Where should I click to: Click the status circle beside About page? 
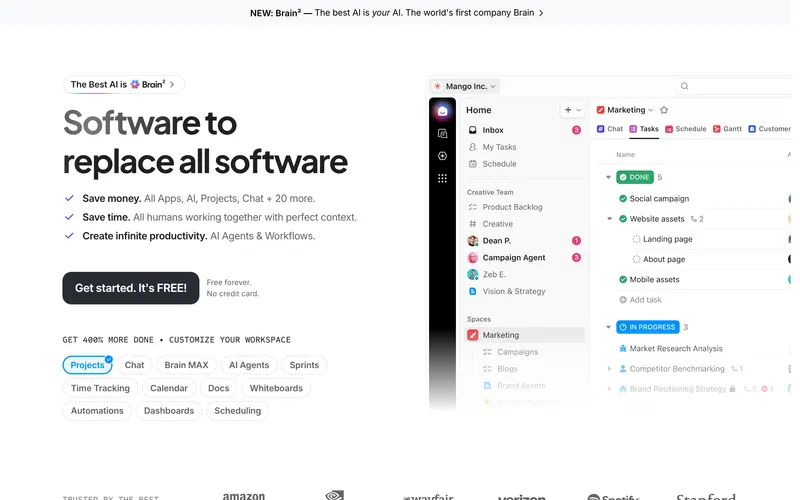(x=636, y=259)
